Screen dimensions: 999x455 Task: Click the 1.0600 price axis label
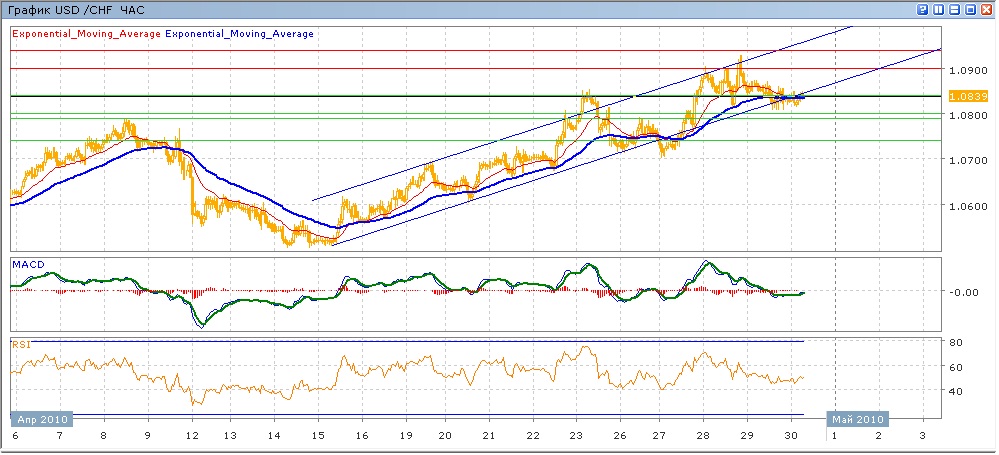click(x=966, y=207)
